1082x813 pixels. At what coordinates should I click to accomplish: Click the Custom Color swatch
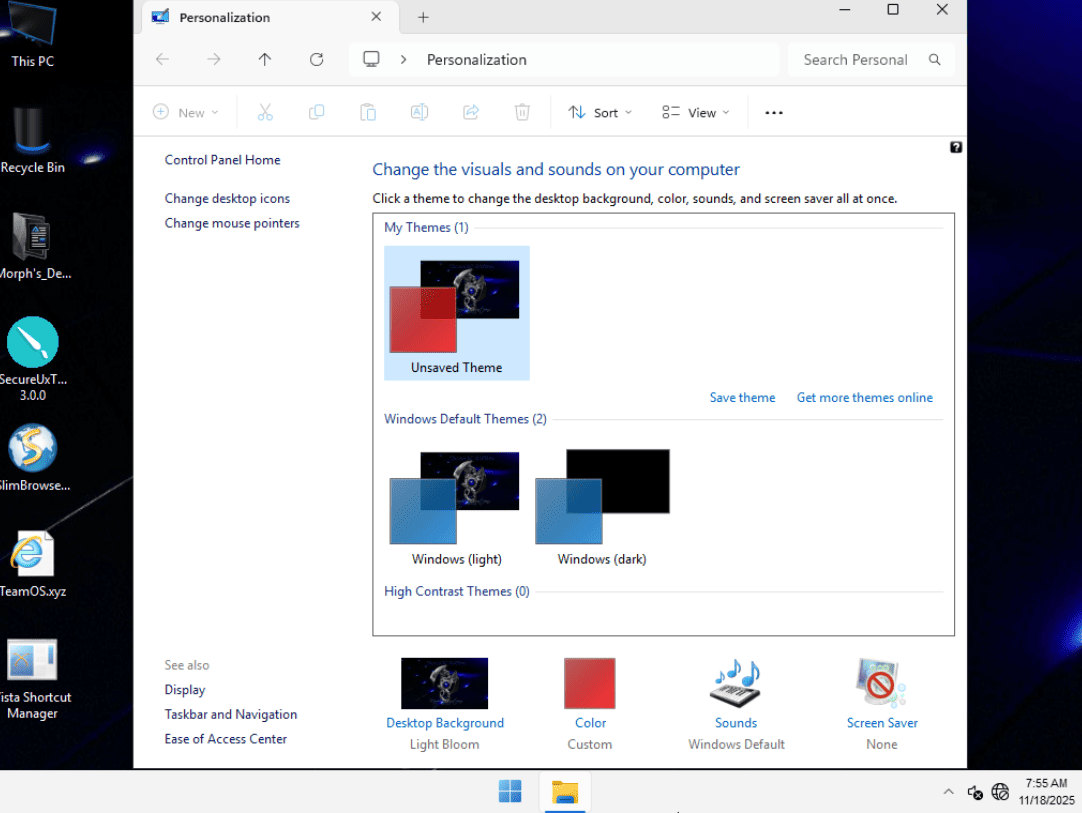(x=589, y=684)
